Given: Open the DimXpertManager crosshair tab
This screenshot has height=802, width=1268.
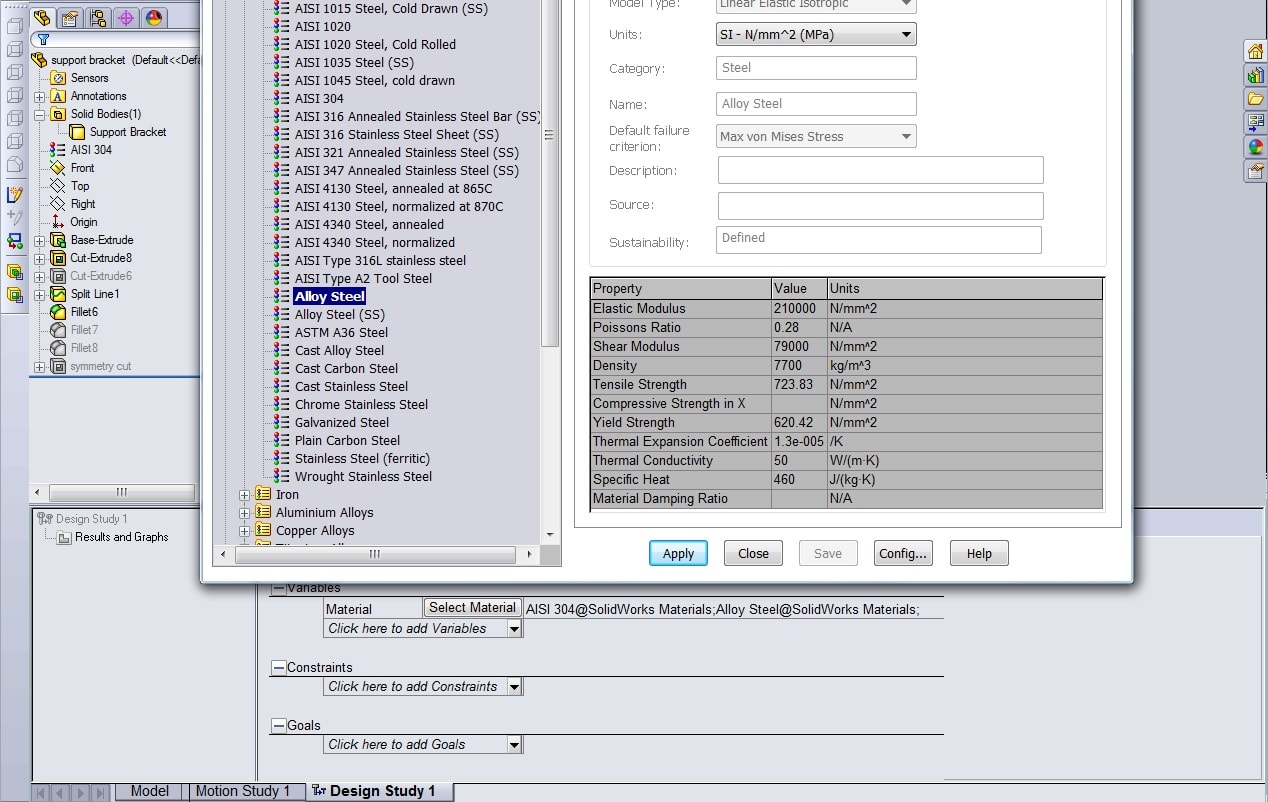Looking at the screenshot, I should [126, 18].
